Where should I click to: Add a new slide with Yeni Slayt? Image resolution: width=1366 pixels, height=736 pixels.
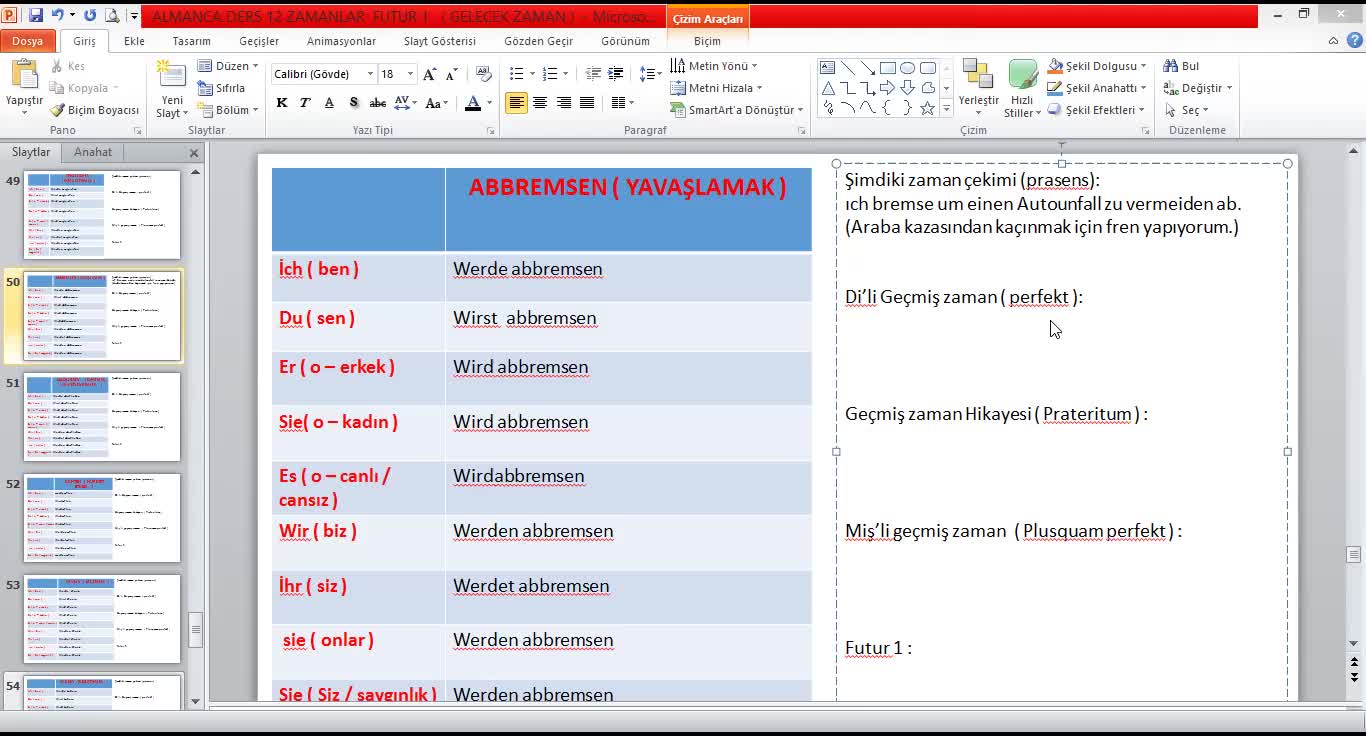coord(172,89)
